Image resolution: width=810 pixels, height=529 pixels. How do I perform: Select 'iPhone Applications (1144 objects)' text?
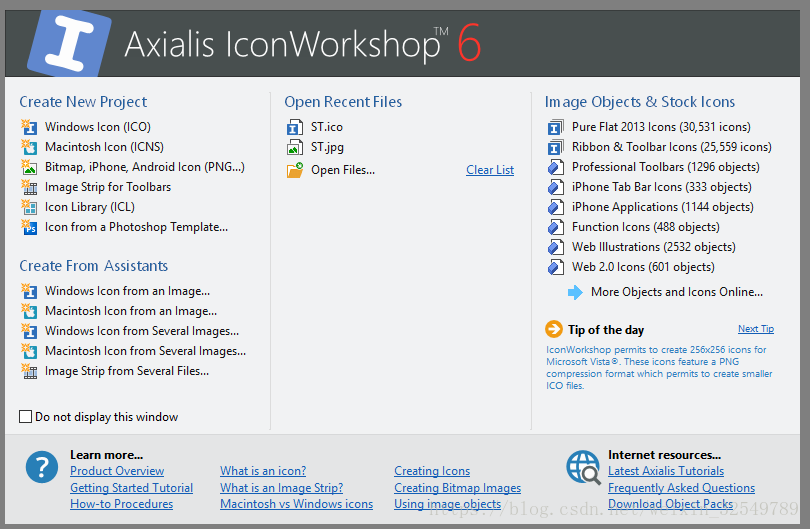tap(663, 207)
